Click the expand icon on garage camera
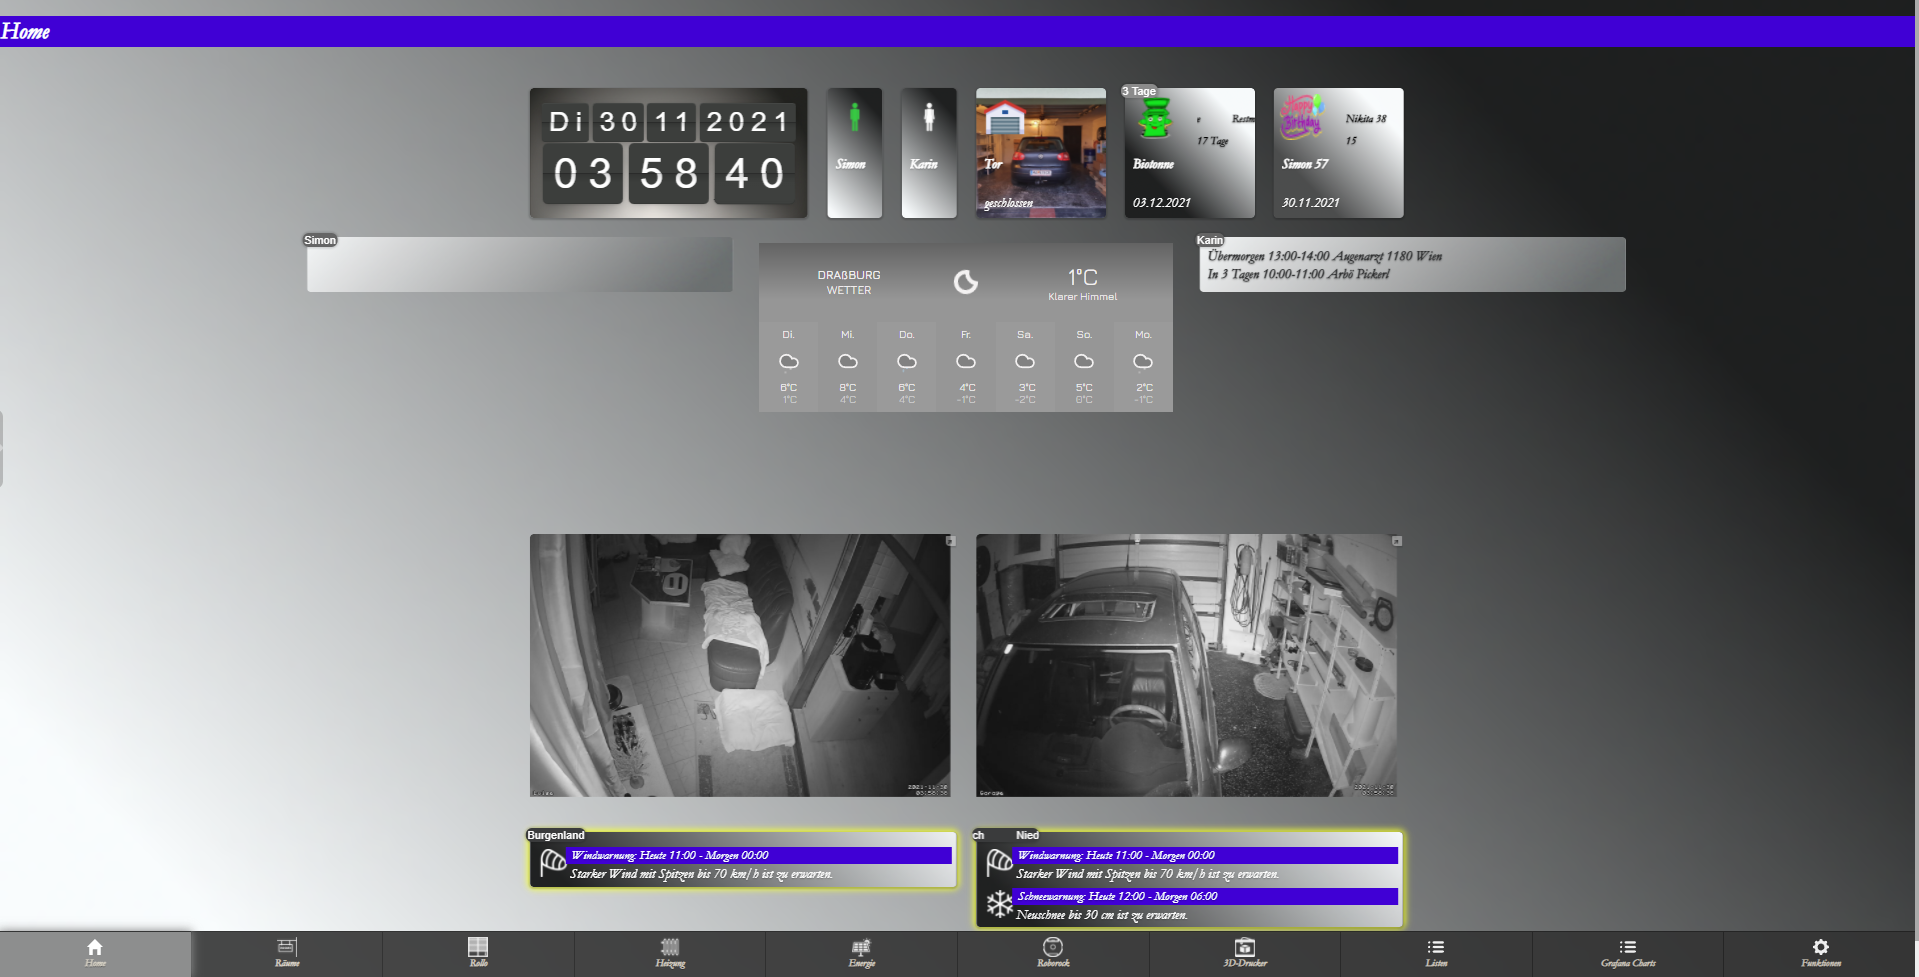 [x=1397, y=541]
